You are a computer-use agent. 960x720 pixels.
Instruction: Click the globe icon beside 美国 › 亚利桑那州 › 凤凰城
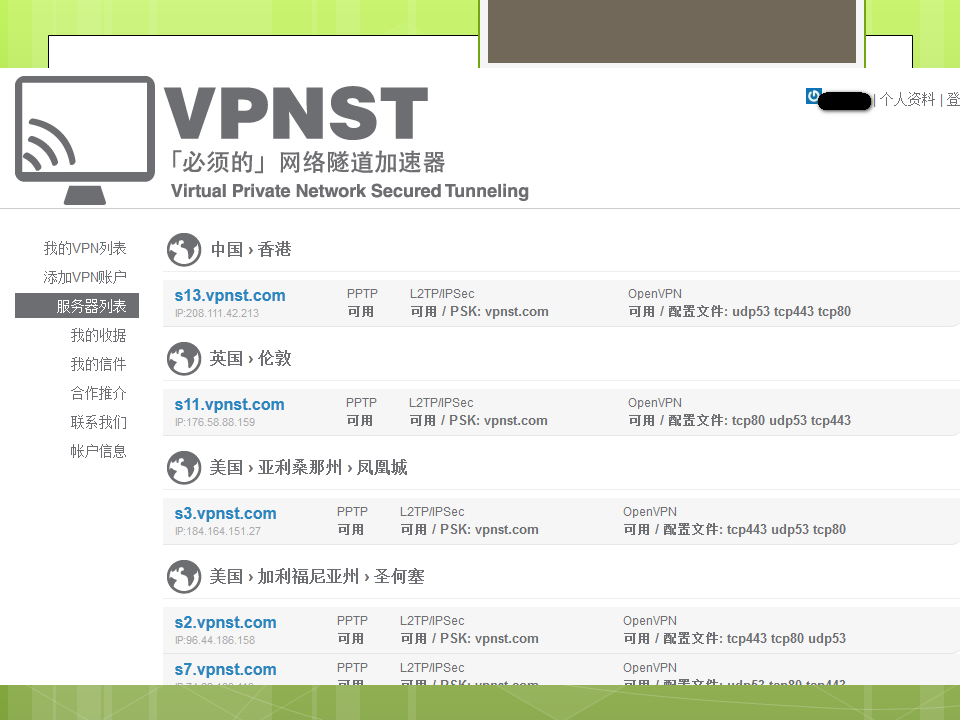[x=184, y=468]
